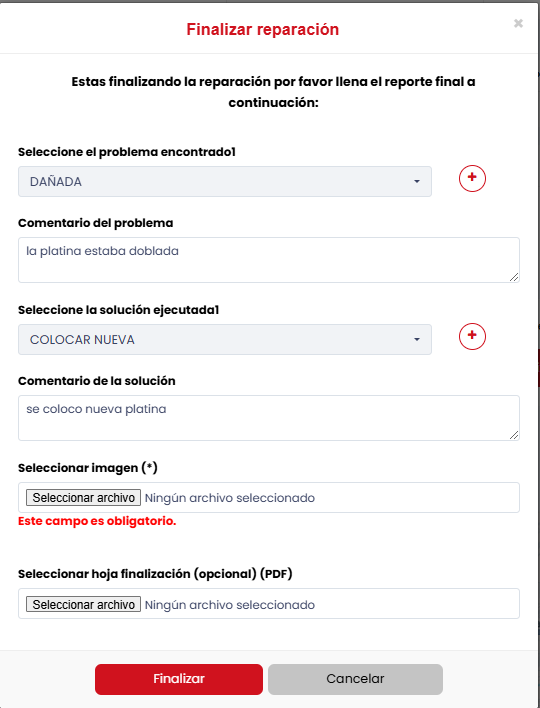This screenshot has width=540, height=708.
Task: Add another problem with the plus icon
Action: [472, 178]
